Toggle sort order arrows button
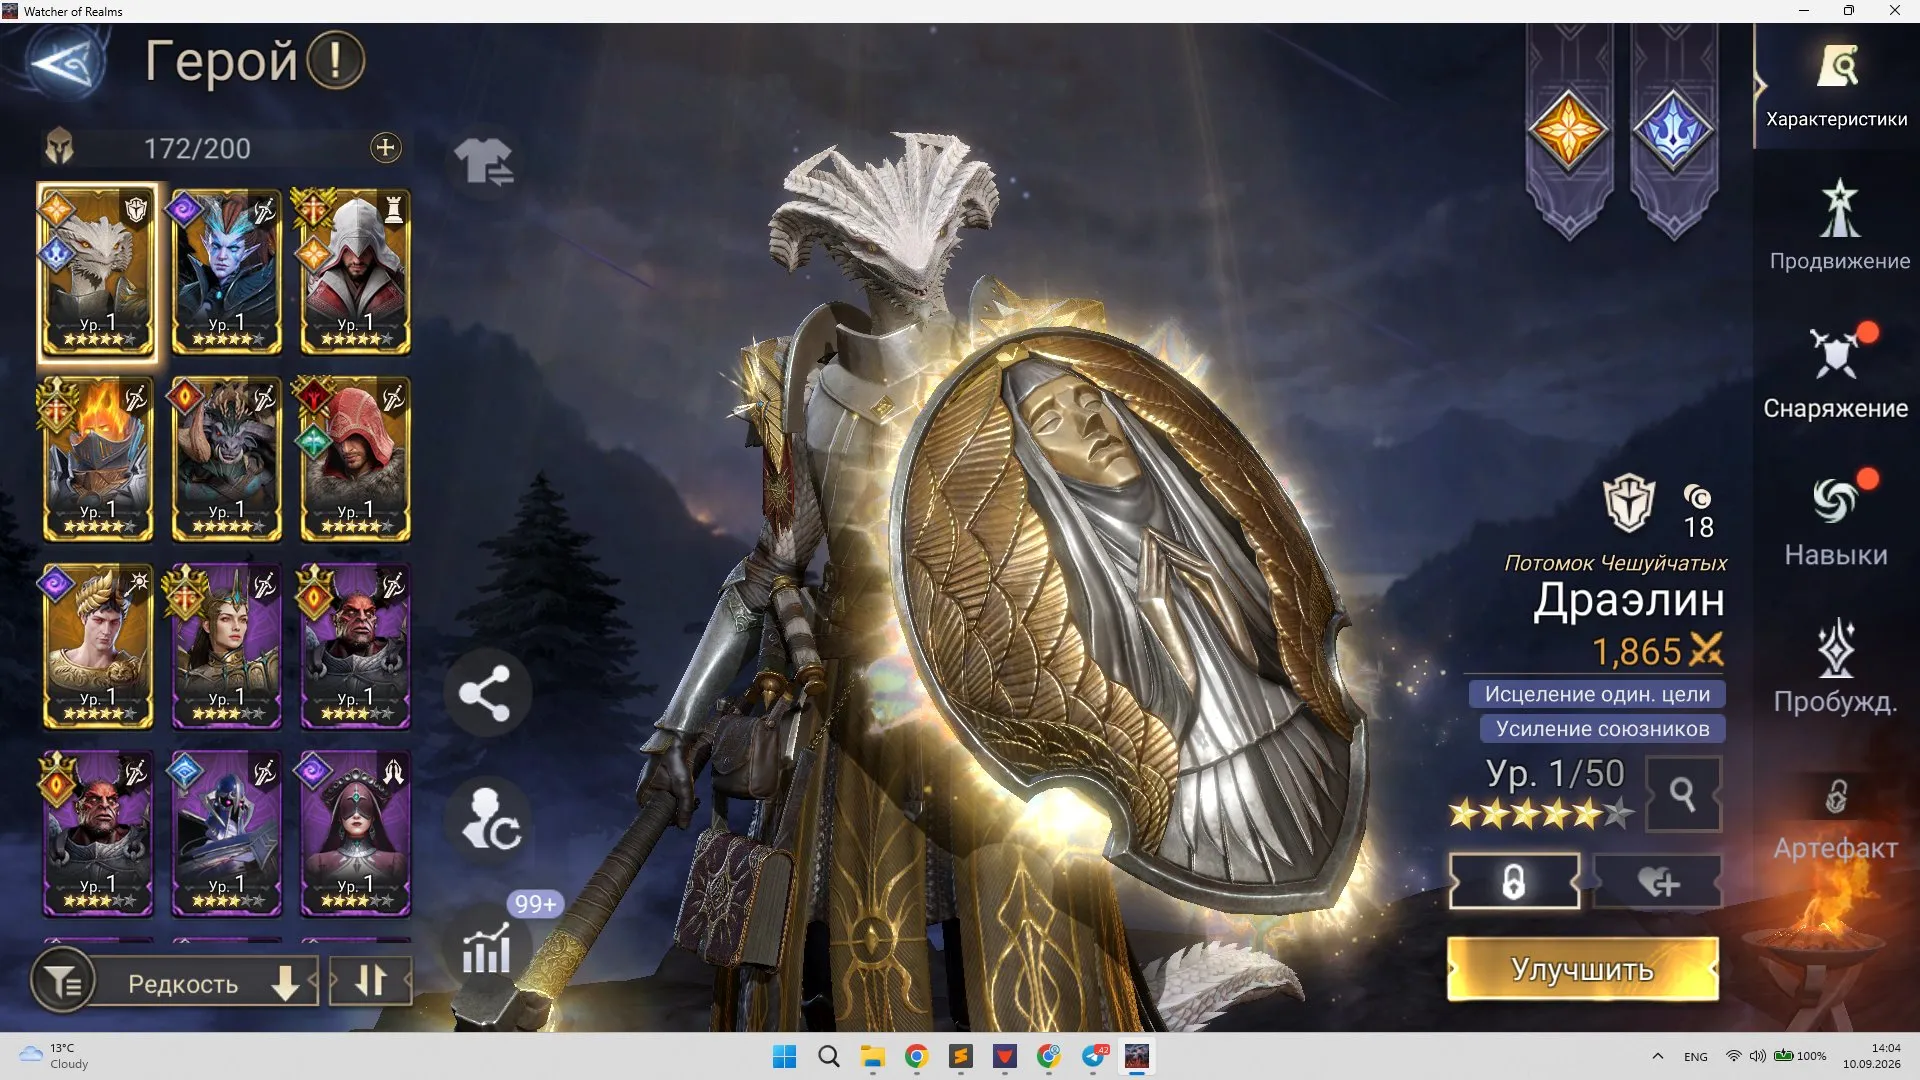The width and height of the screenshot is (1920, 1080). point(371,981)
